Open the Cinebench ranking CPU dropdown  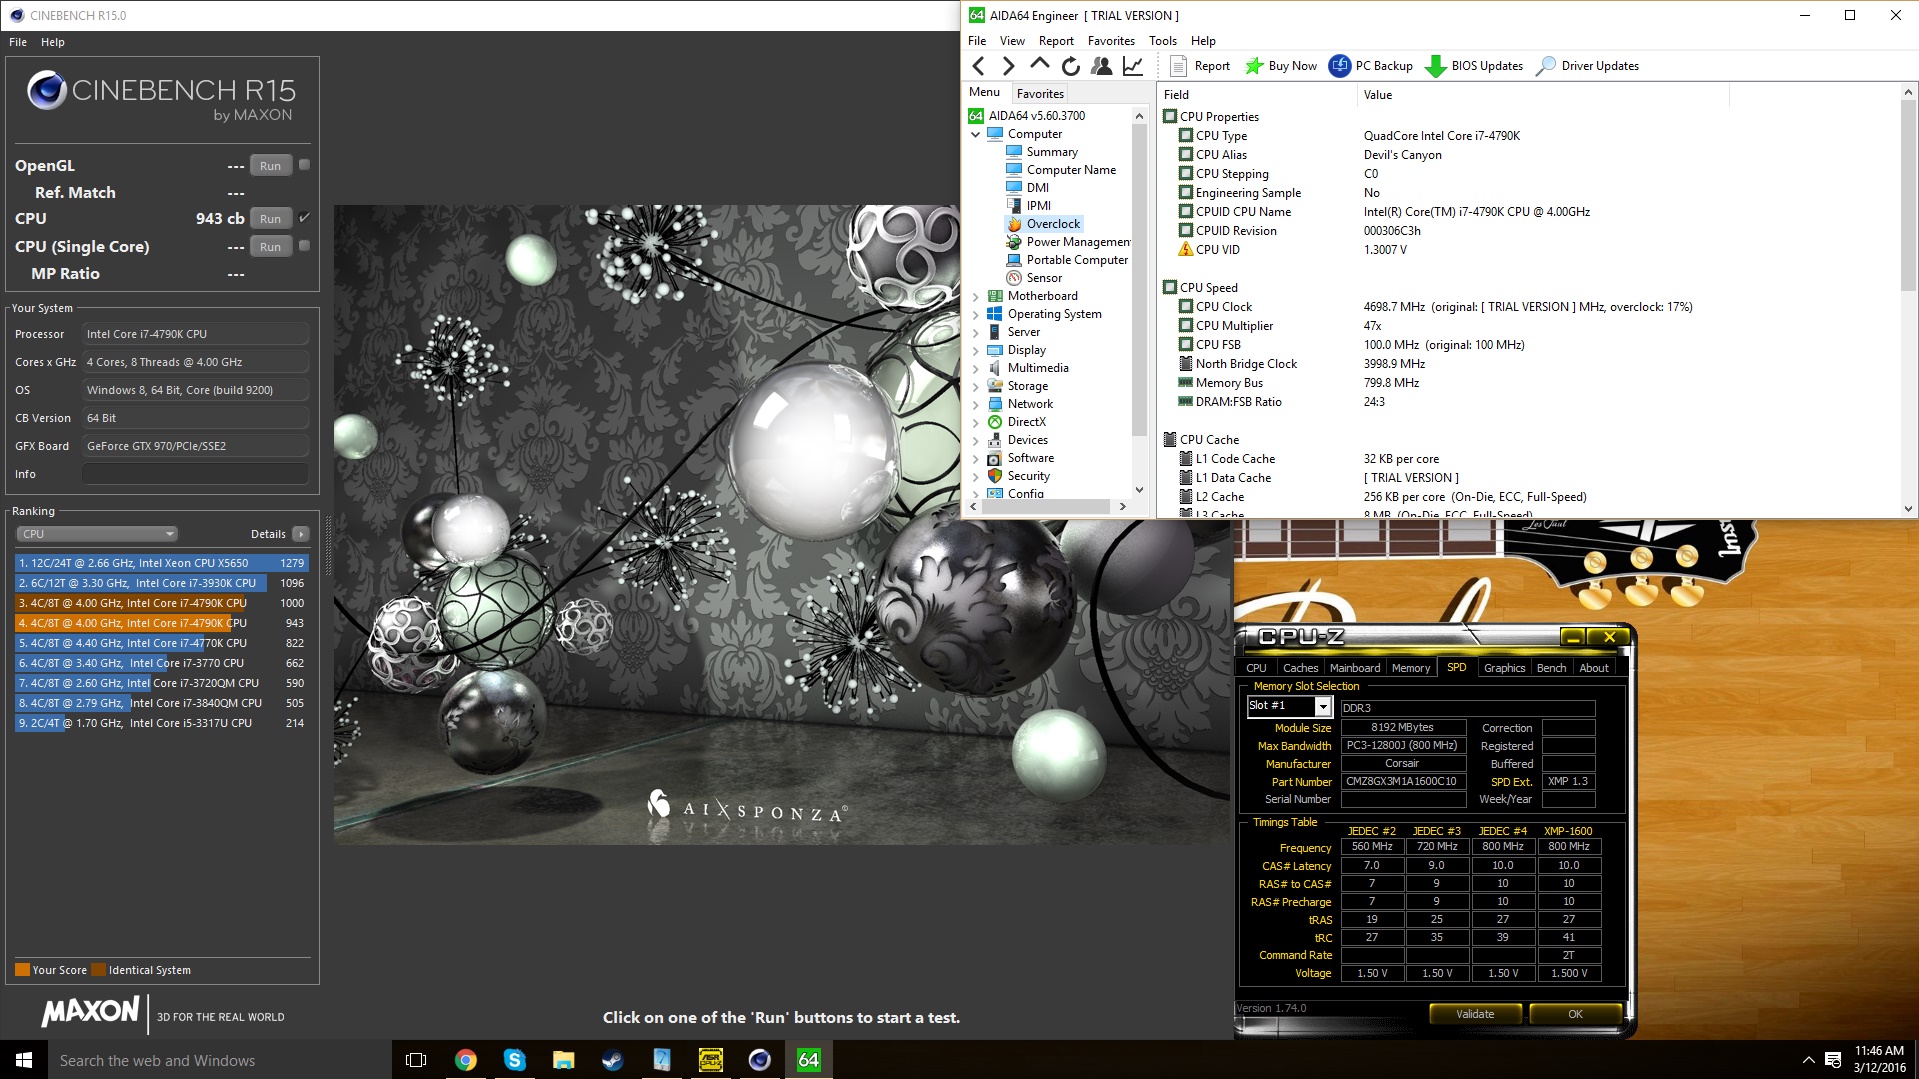97,534
